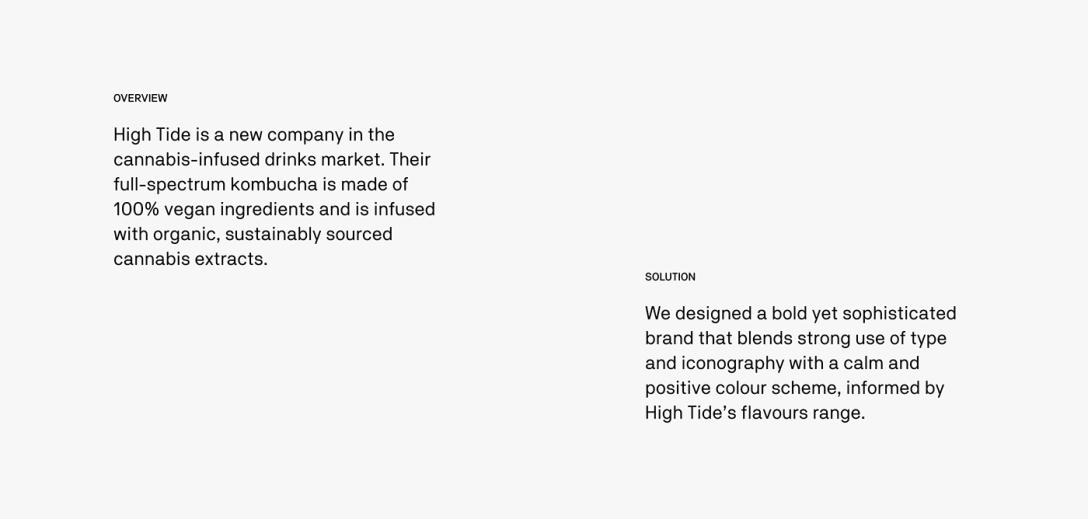Click the word "full-spectrum"
Screen dimensions: 1088x519
169,184
